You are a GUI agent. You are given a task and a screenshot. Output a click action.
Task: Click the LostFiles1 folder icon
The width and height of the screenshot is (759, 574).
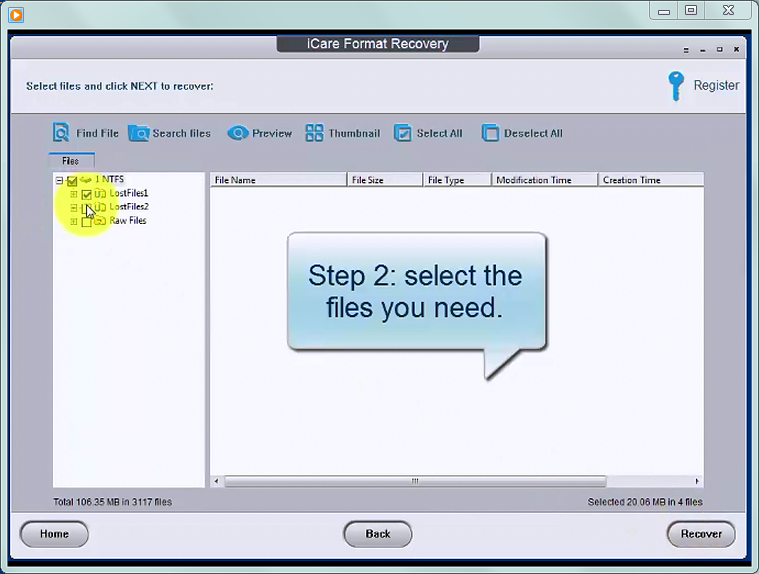tap(100, 194)
